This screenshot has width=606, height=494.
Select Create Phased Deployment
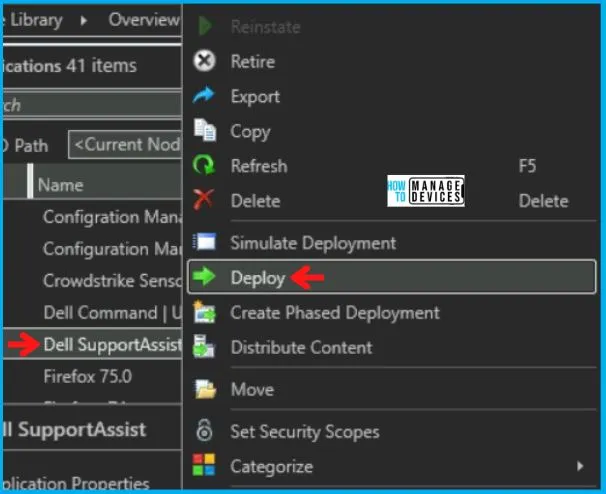[x=392, y=312]
